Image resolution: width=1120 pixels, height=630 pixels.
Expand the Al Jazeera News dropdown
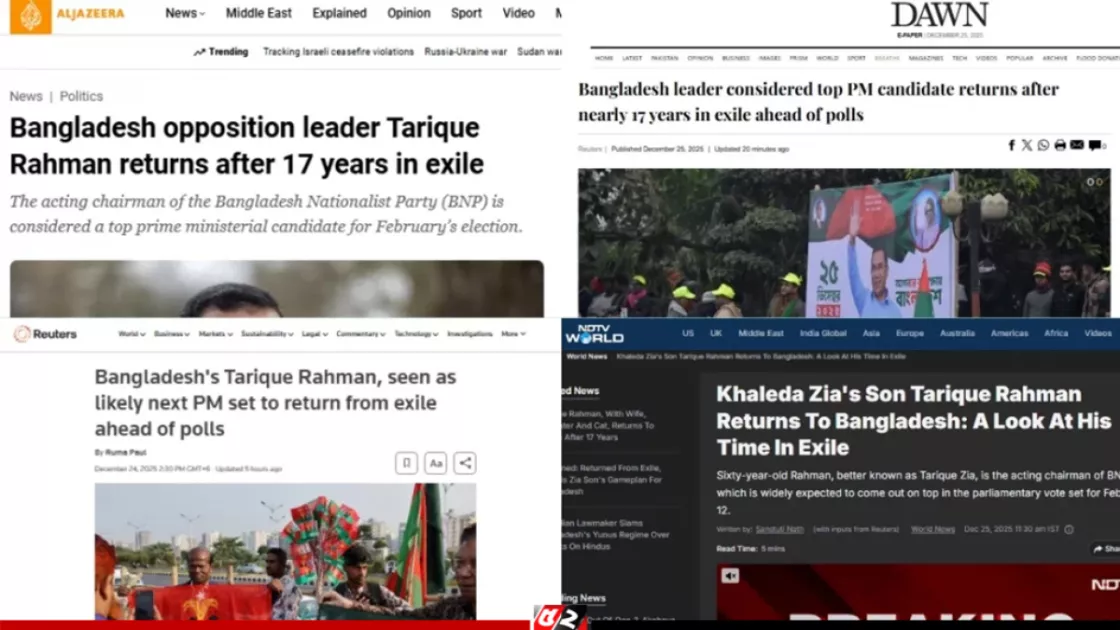point(185,13)
